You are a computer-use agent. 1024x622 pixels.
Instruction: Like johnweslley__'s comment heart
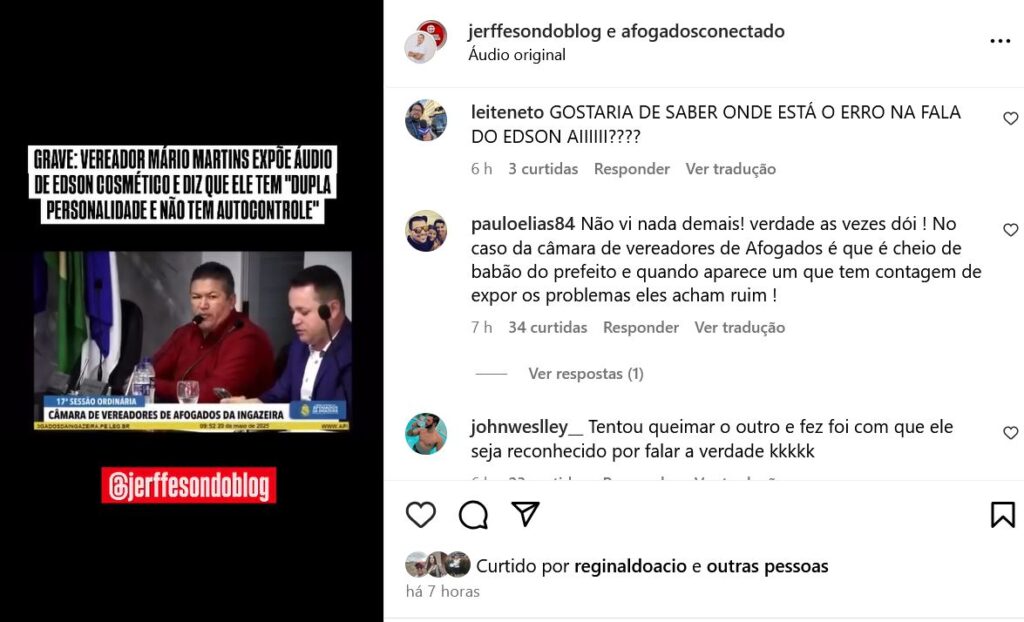pyautogui.click(x=1010, y=433)
